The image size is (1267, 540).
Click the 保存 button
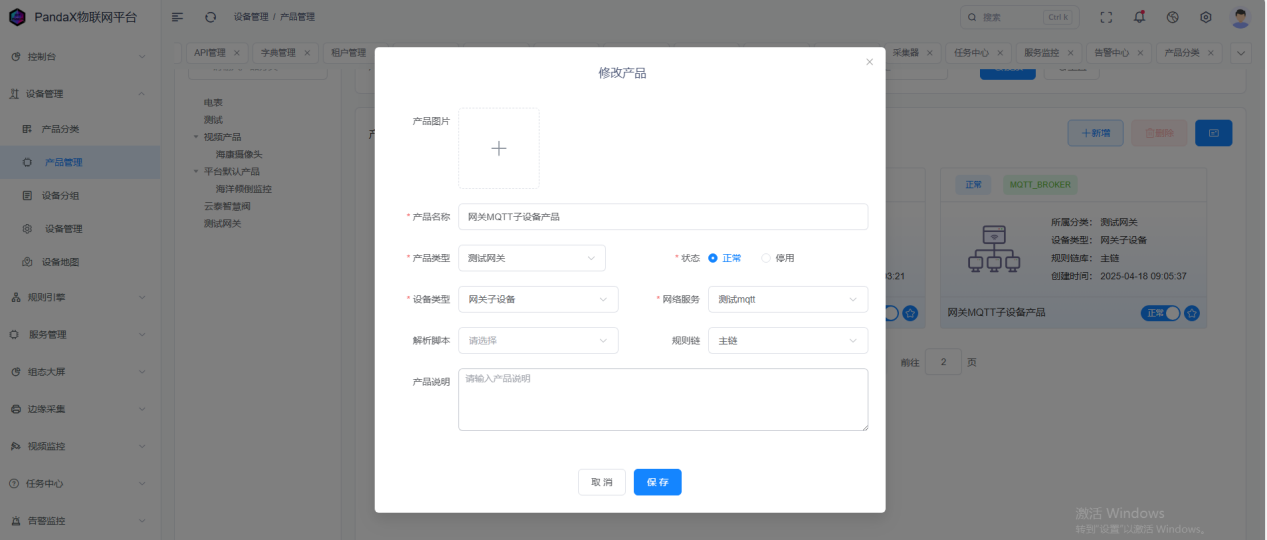pyautogui.click(x=658, y=482)
